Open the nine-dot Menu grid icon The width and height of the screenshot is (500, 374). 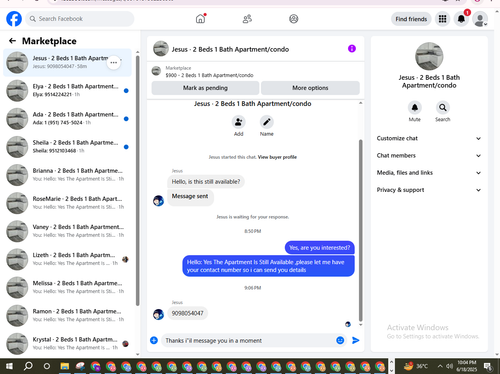click(x=442, y=19)
